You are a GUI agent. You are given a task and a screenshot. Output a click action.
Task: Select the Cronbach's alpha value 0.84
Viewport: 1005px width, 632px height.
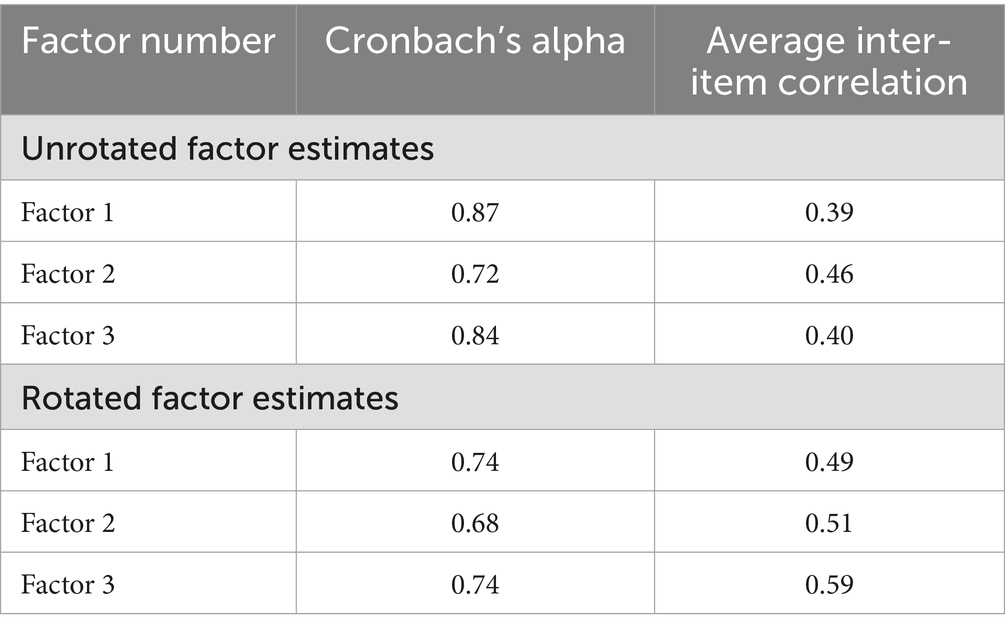475,335
